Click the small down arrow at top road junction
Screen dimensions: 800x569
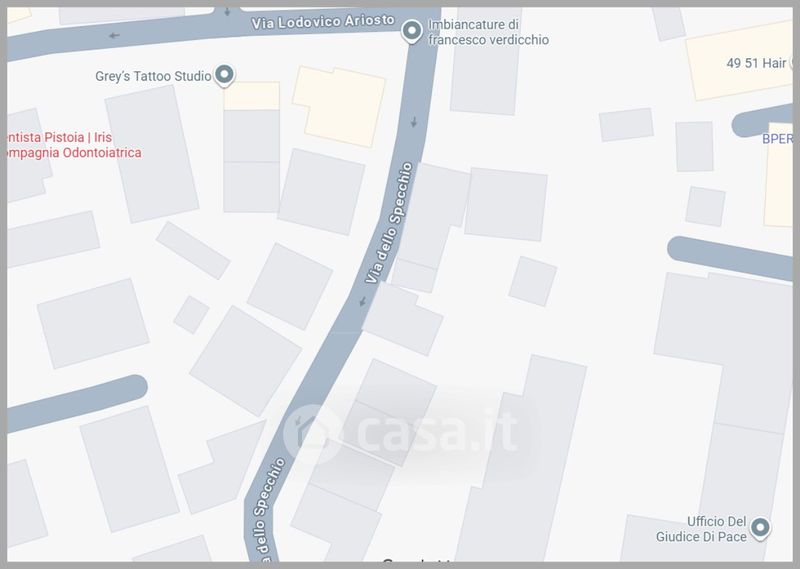pos(228,11)
